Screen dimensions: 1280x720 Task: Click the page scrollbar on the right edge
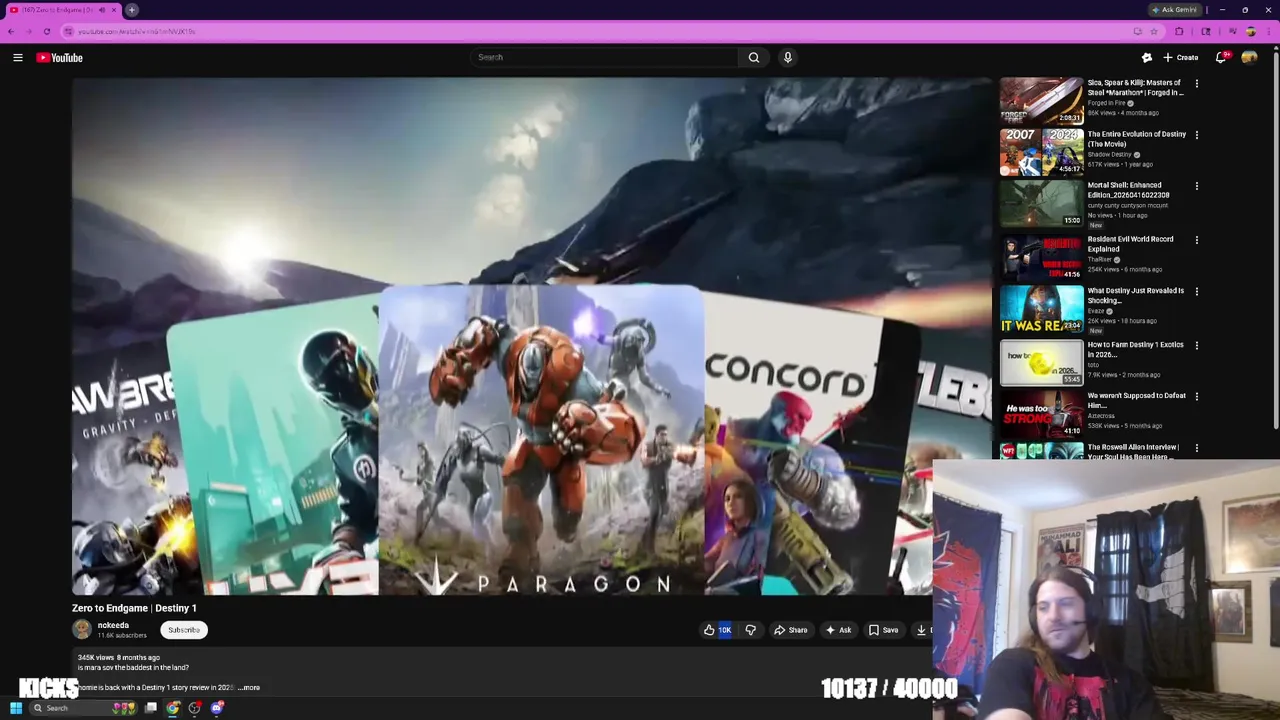1275,240
